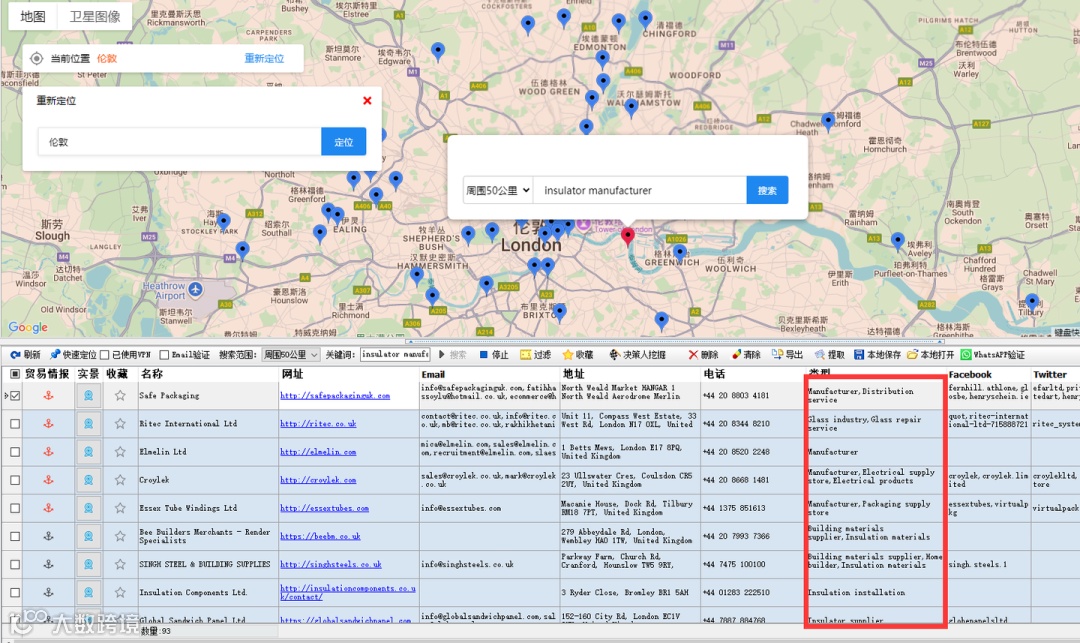1080x643 pixels.
Task: Switch to the 地图 map tab
Action: pos(32,17)
